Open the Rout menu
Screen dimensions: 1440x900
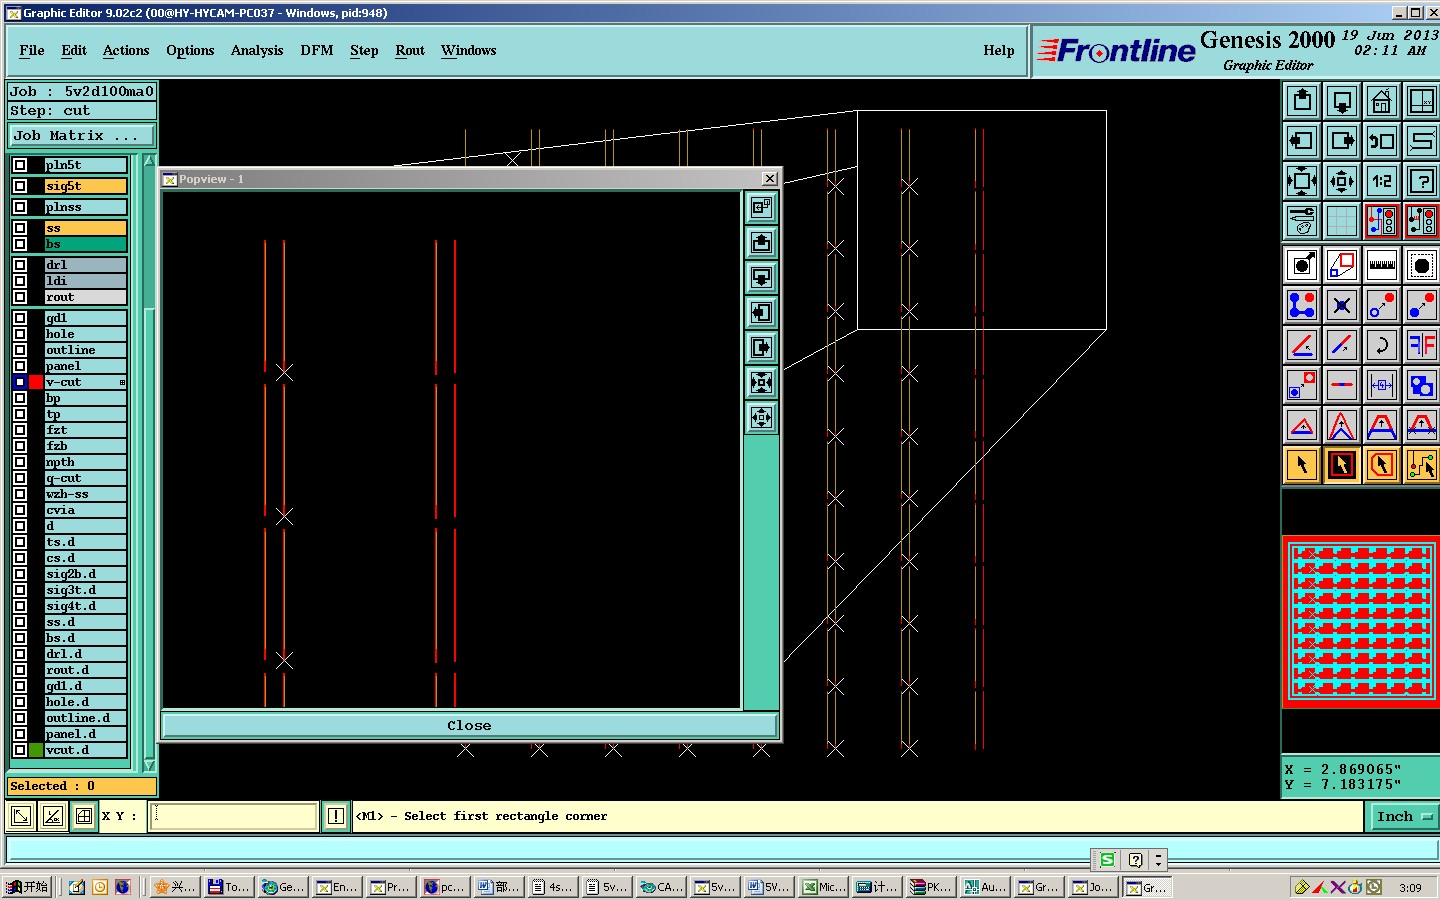click(410, 50)
